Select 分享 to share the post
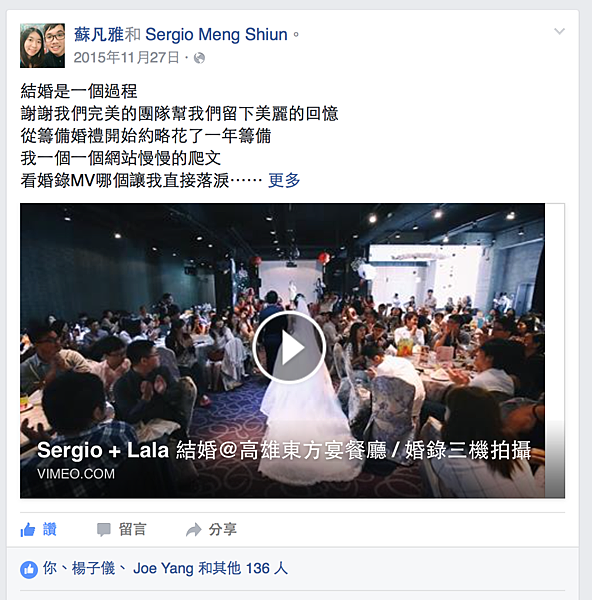 click(223, 530)
